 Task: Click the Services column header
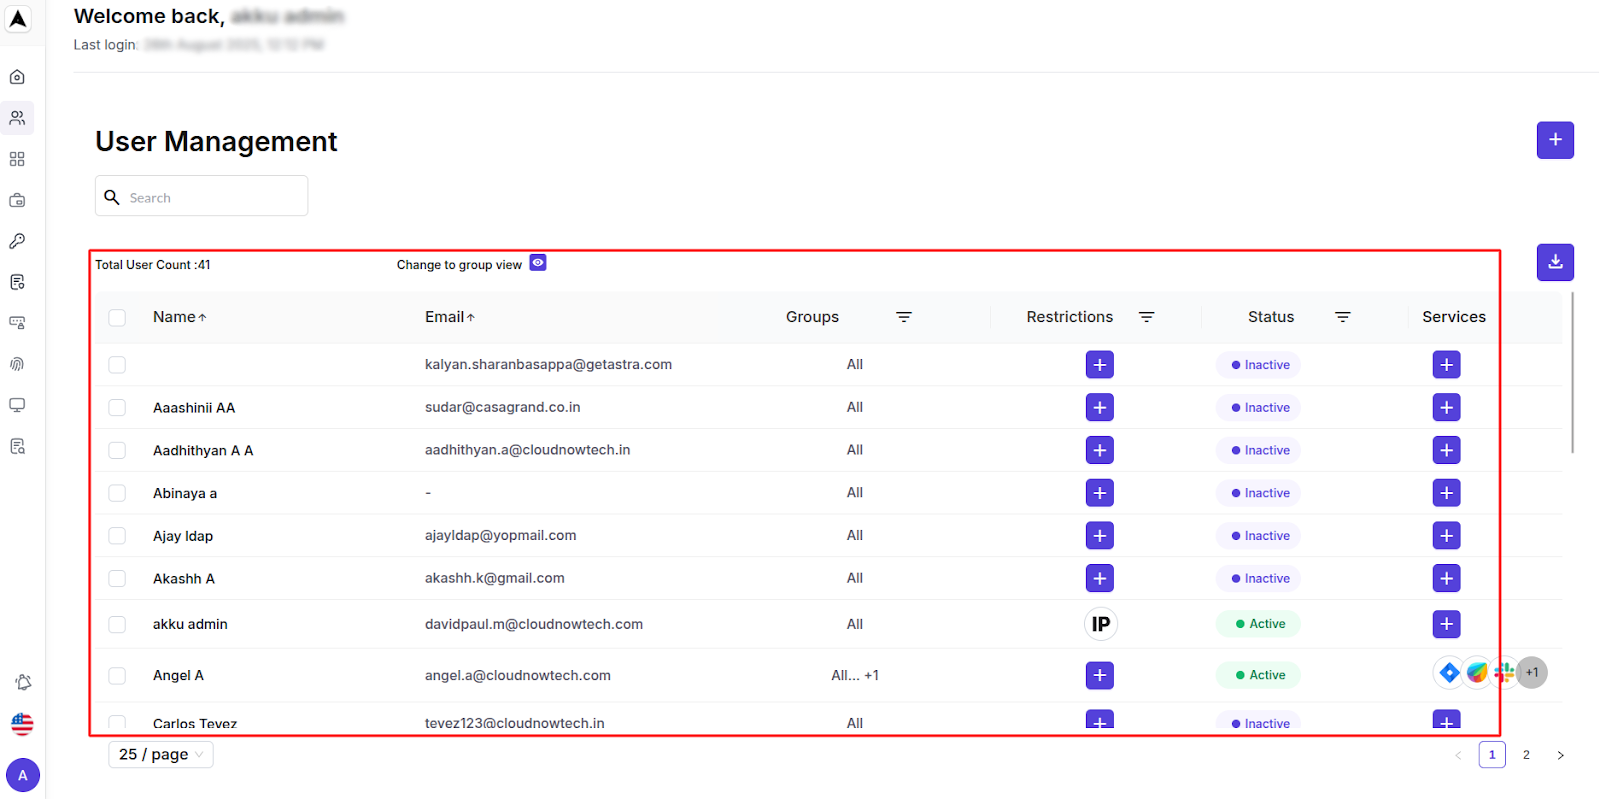1454,317
